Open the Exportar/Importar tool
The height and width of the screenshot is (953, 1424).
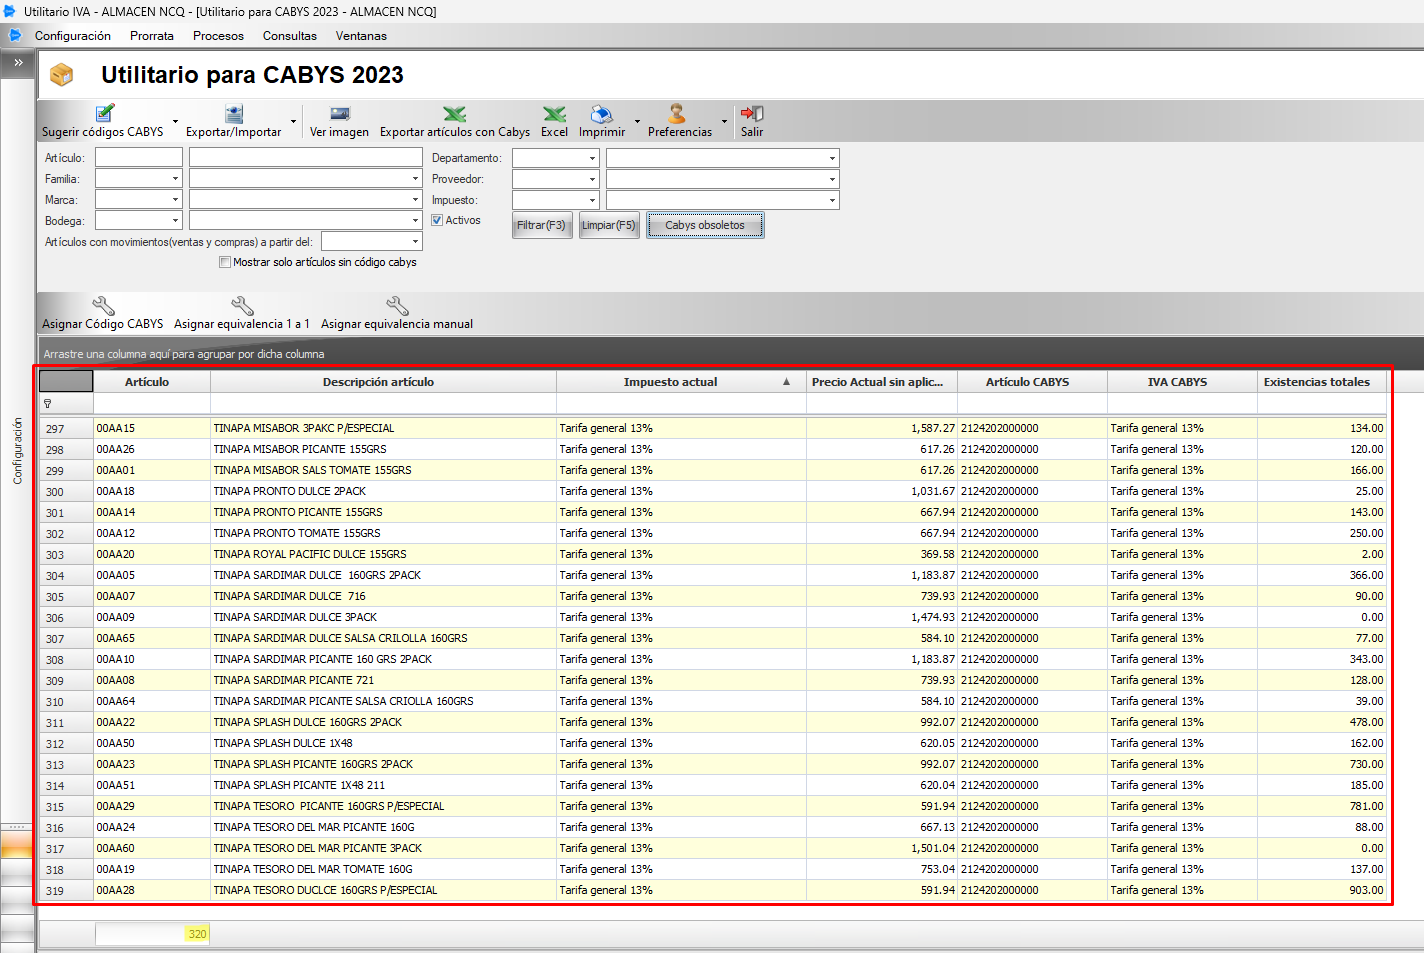[x=234, y=114]
